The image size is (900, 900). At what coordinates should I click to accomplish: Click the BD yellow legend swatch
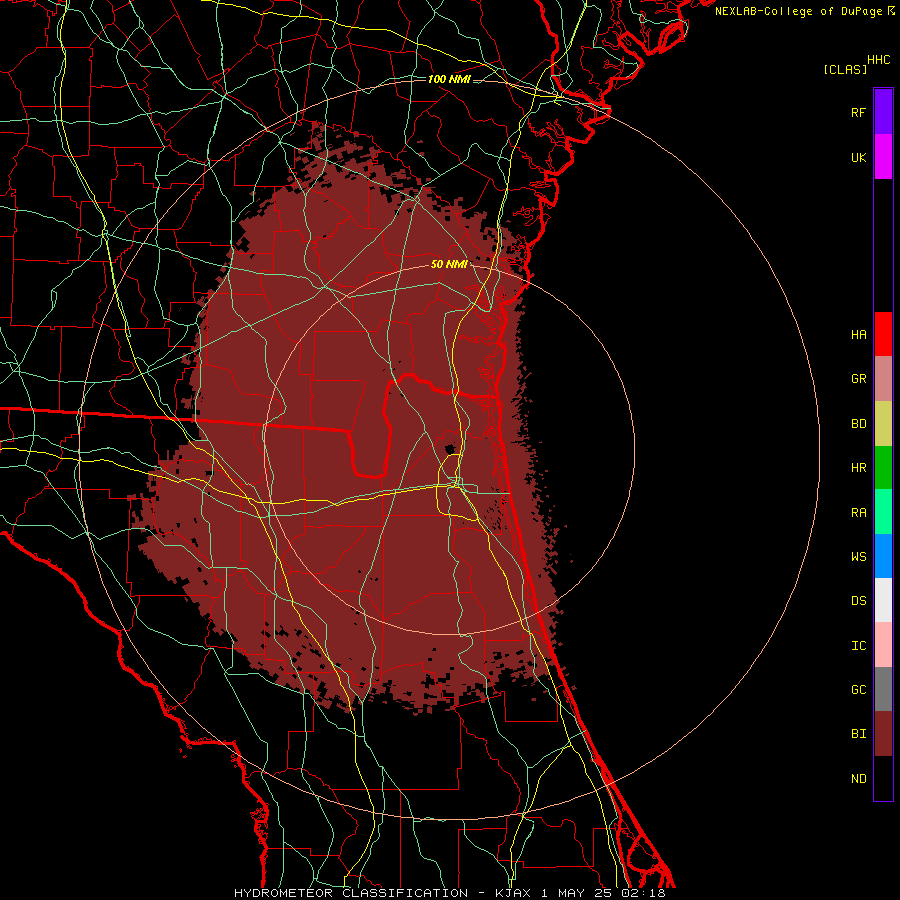(883, 424)
